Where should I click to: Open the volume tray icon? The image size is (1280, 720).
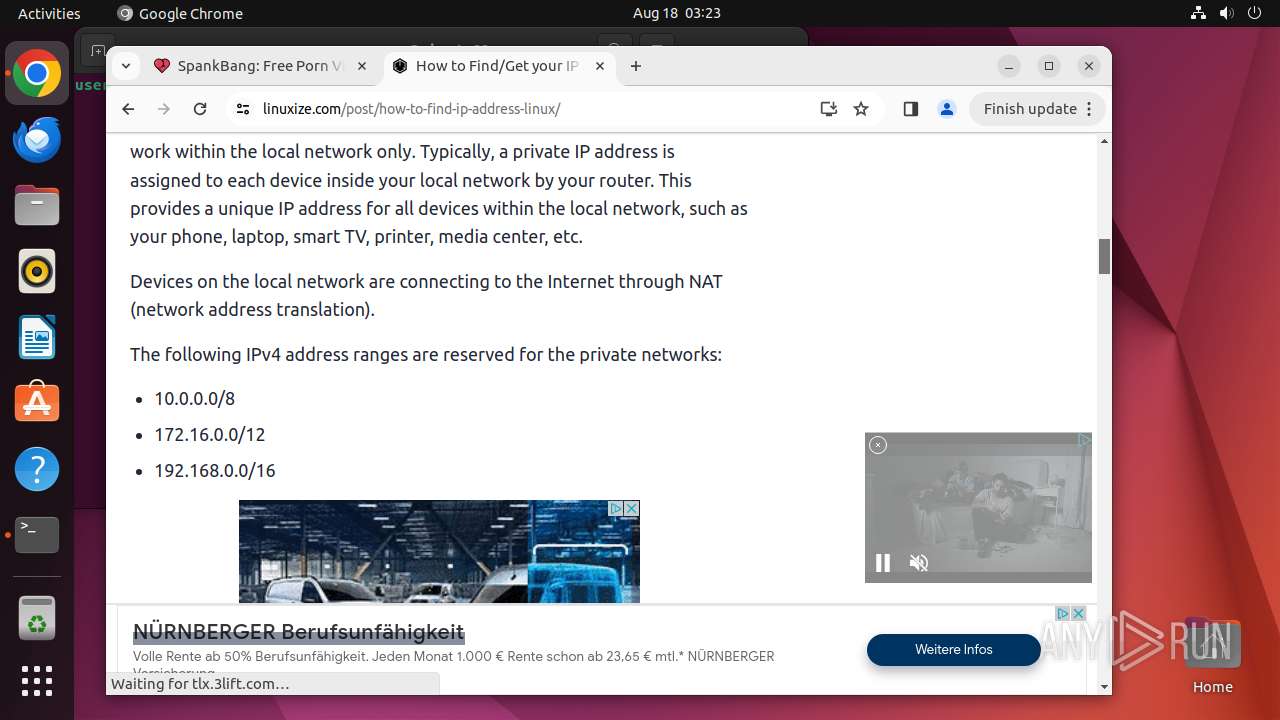pyautogui.click(x=1227, y=13)
